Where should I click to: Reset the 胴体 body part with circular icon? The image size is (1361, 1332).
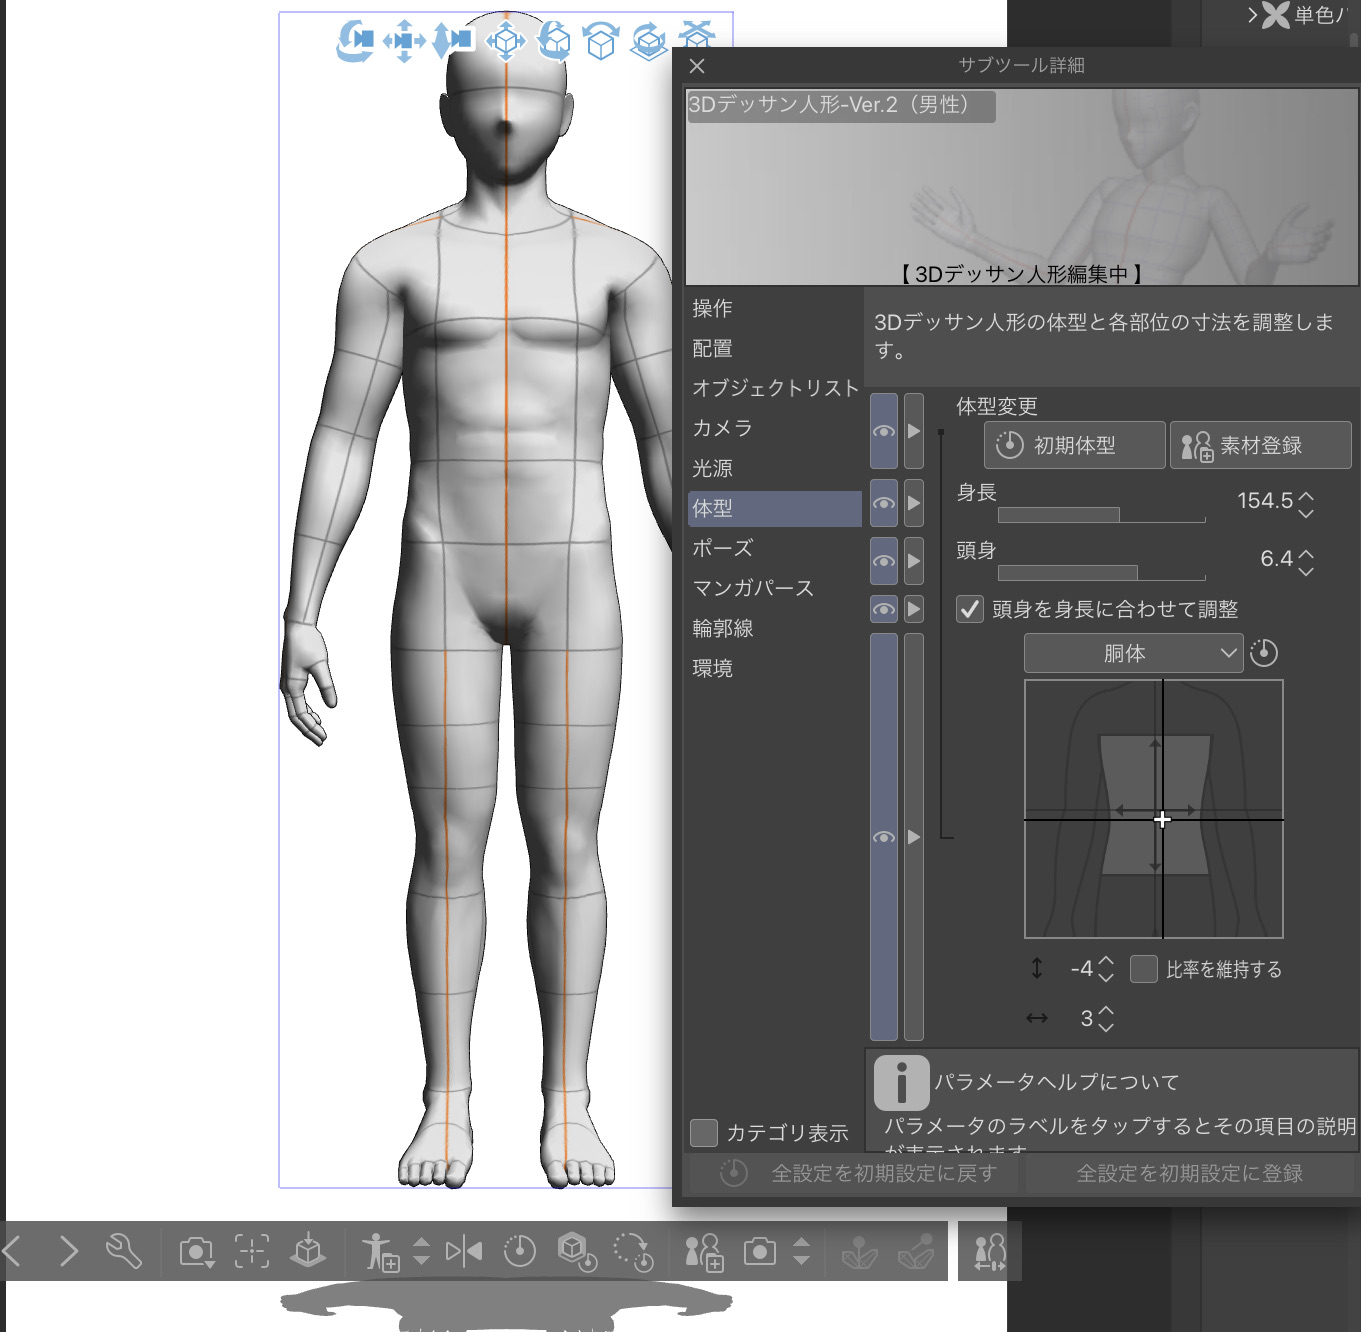[1264, 653]
